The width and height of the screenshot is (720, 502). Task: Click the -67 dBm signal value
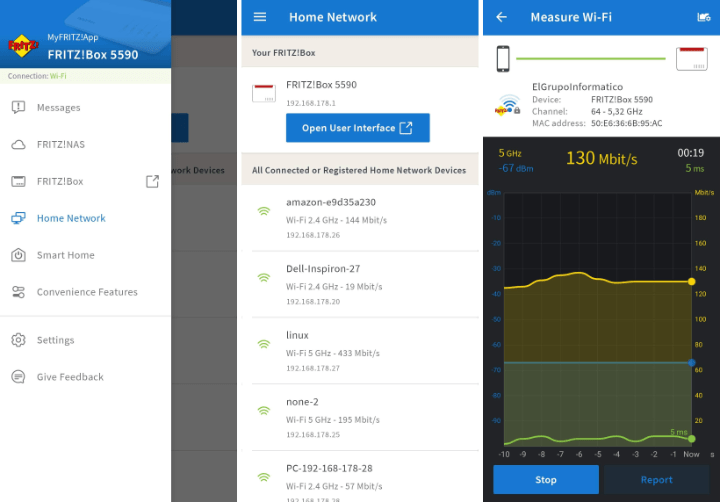516,168
